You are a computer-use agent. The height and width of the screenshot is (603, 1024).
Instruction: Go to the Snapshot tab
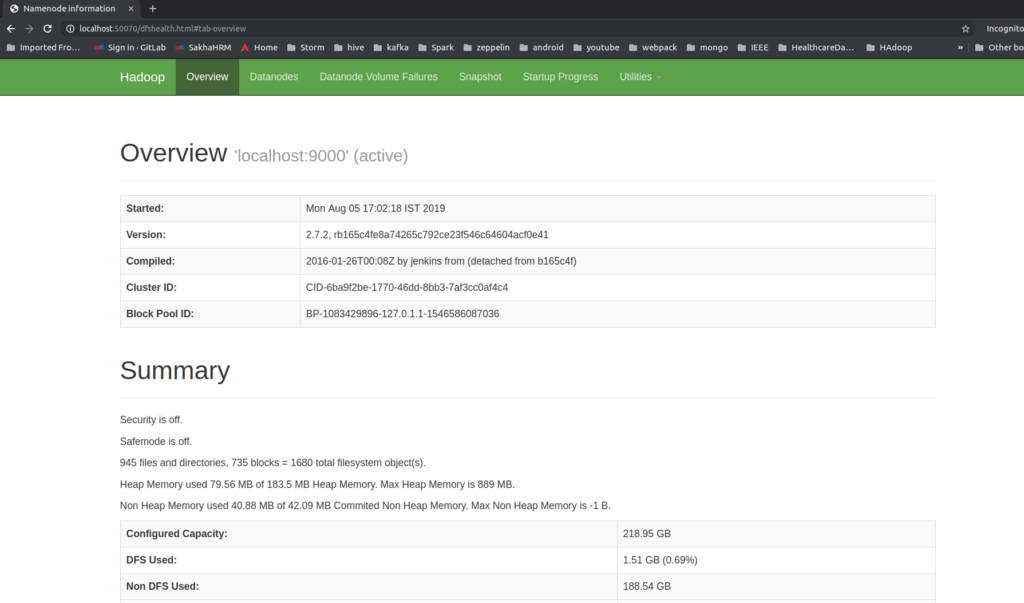(480, 77)
